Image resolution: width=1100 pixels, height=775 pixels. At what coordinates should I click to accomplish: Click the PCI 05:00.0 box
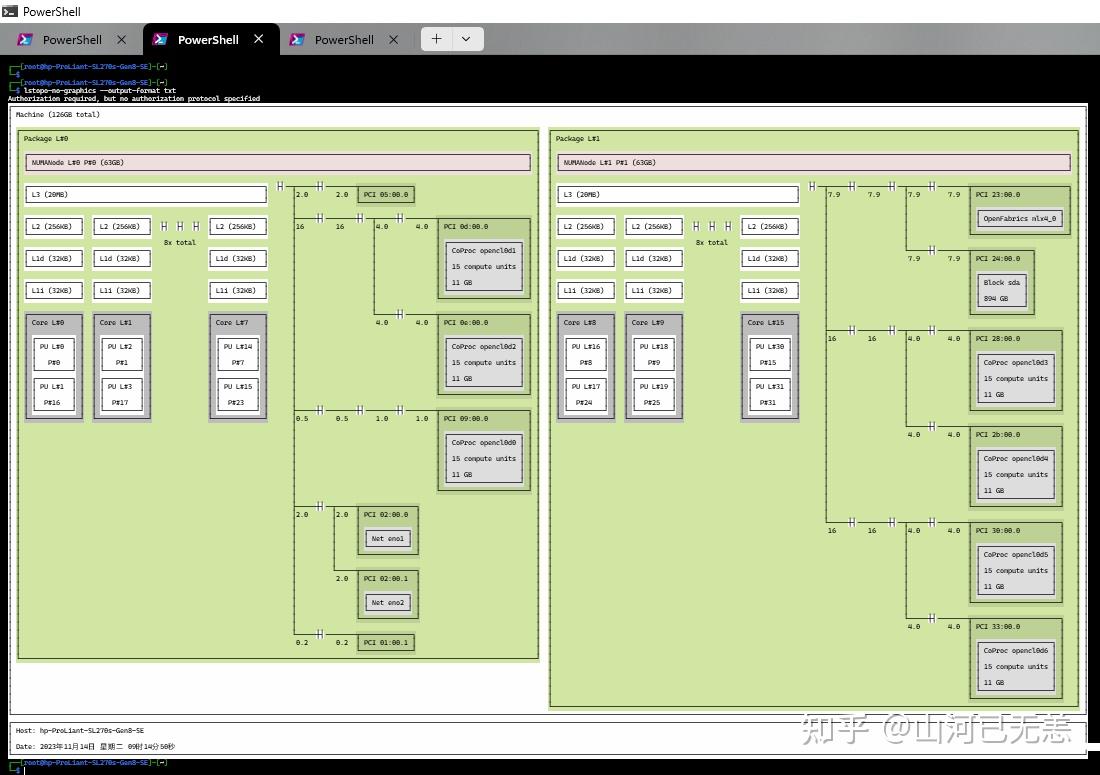[x=385, y=195]
